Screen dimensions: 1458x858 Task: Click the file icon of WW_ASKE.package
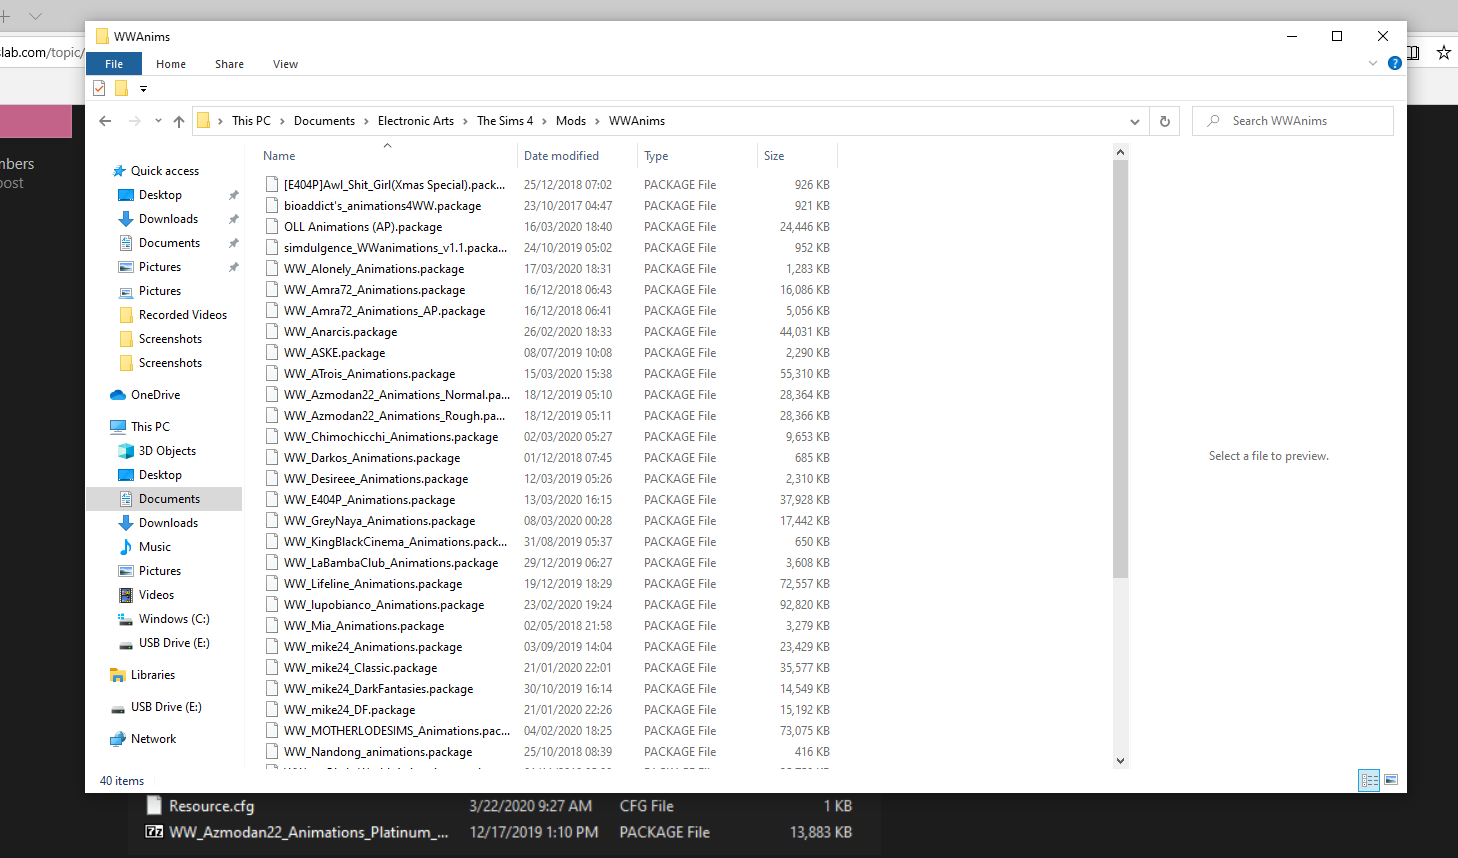(272, 353)
